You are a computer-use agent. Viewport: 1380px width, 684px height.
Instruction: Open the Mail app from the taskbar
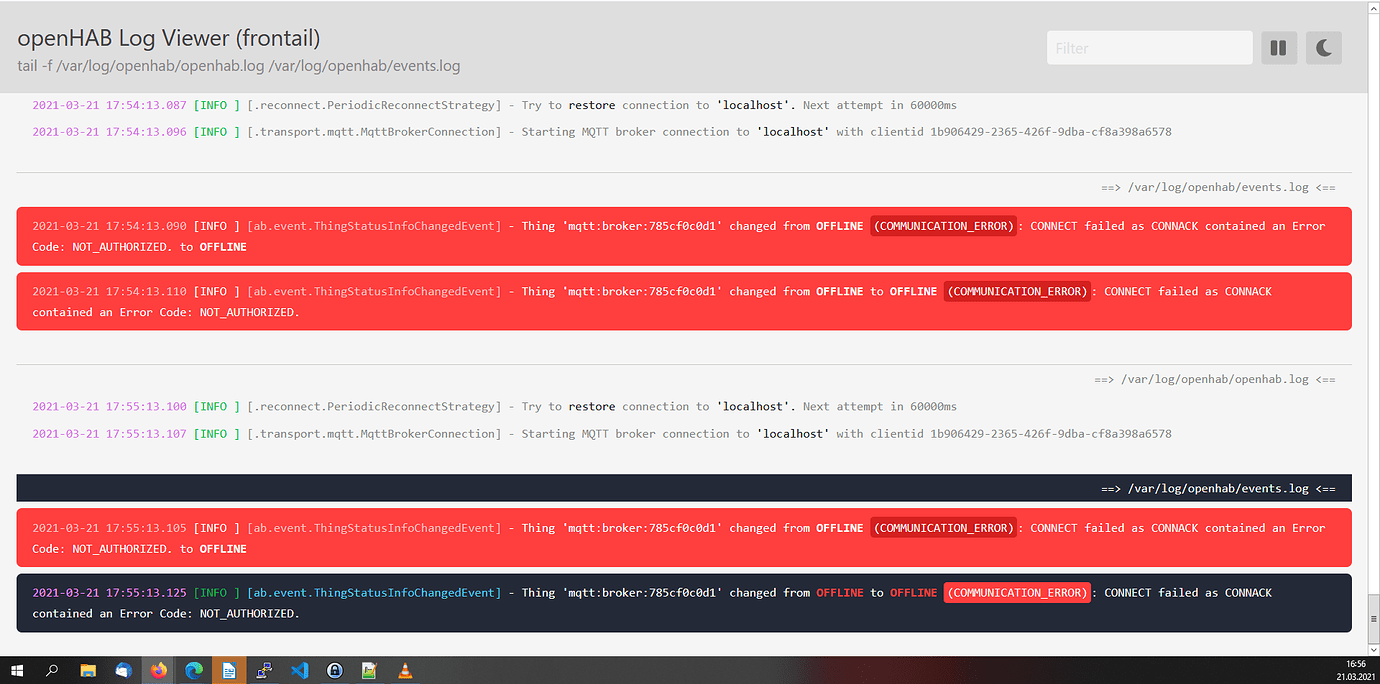(123, 670)
